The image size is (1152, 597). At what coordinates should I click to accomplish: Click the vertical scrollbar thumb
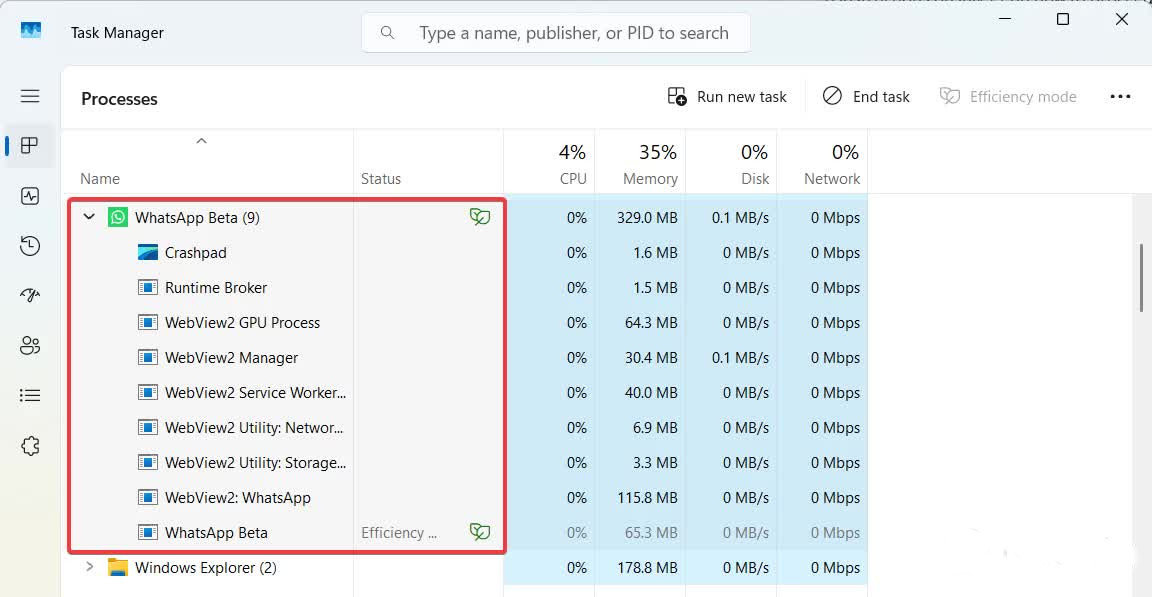coord(1141,278)
